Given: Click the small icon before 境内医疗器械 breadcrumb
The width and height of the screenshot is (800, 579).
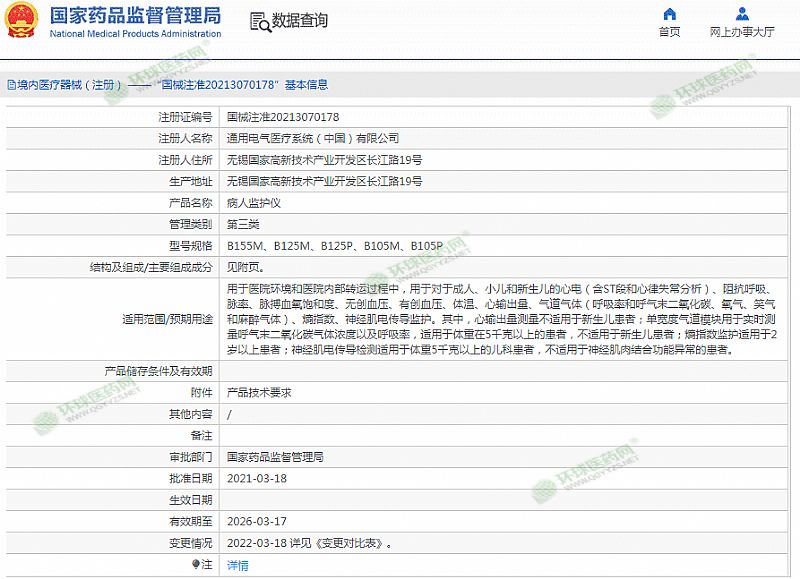Looking at the screenshot, I should pyautogui.click(x=10, y=85).
